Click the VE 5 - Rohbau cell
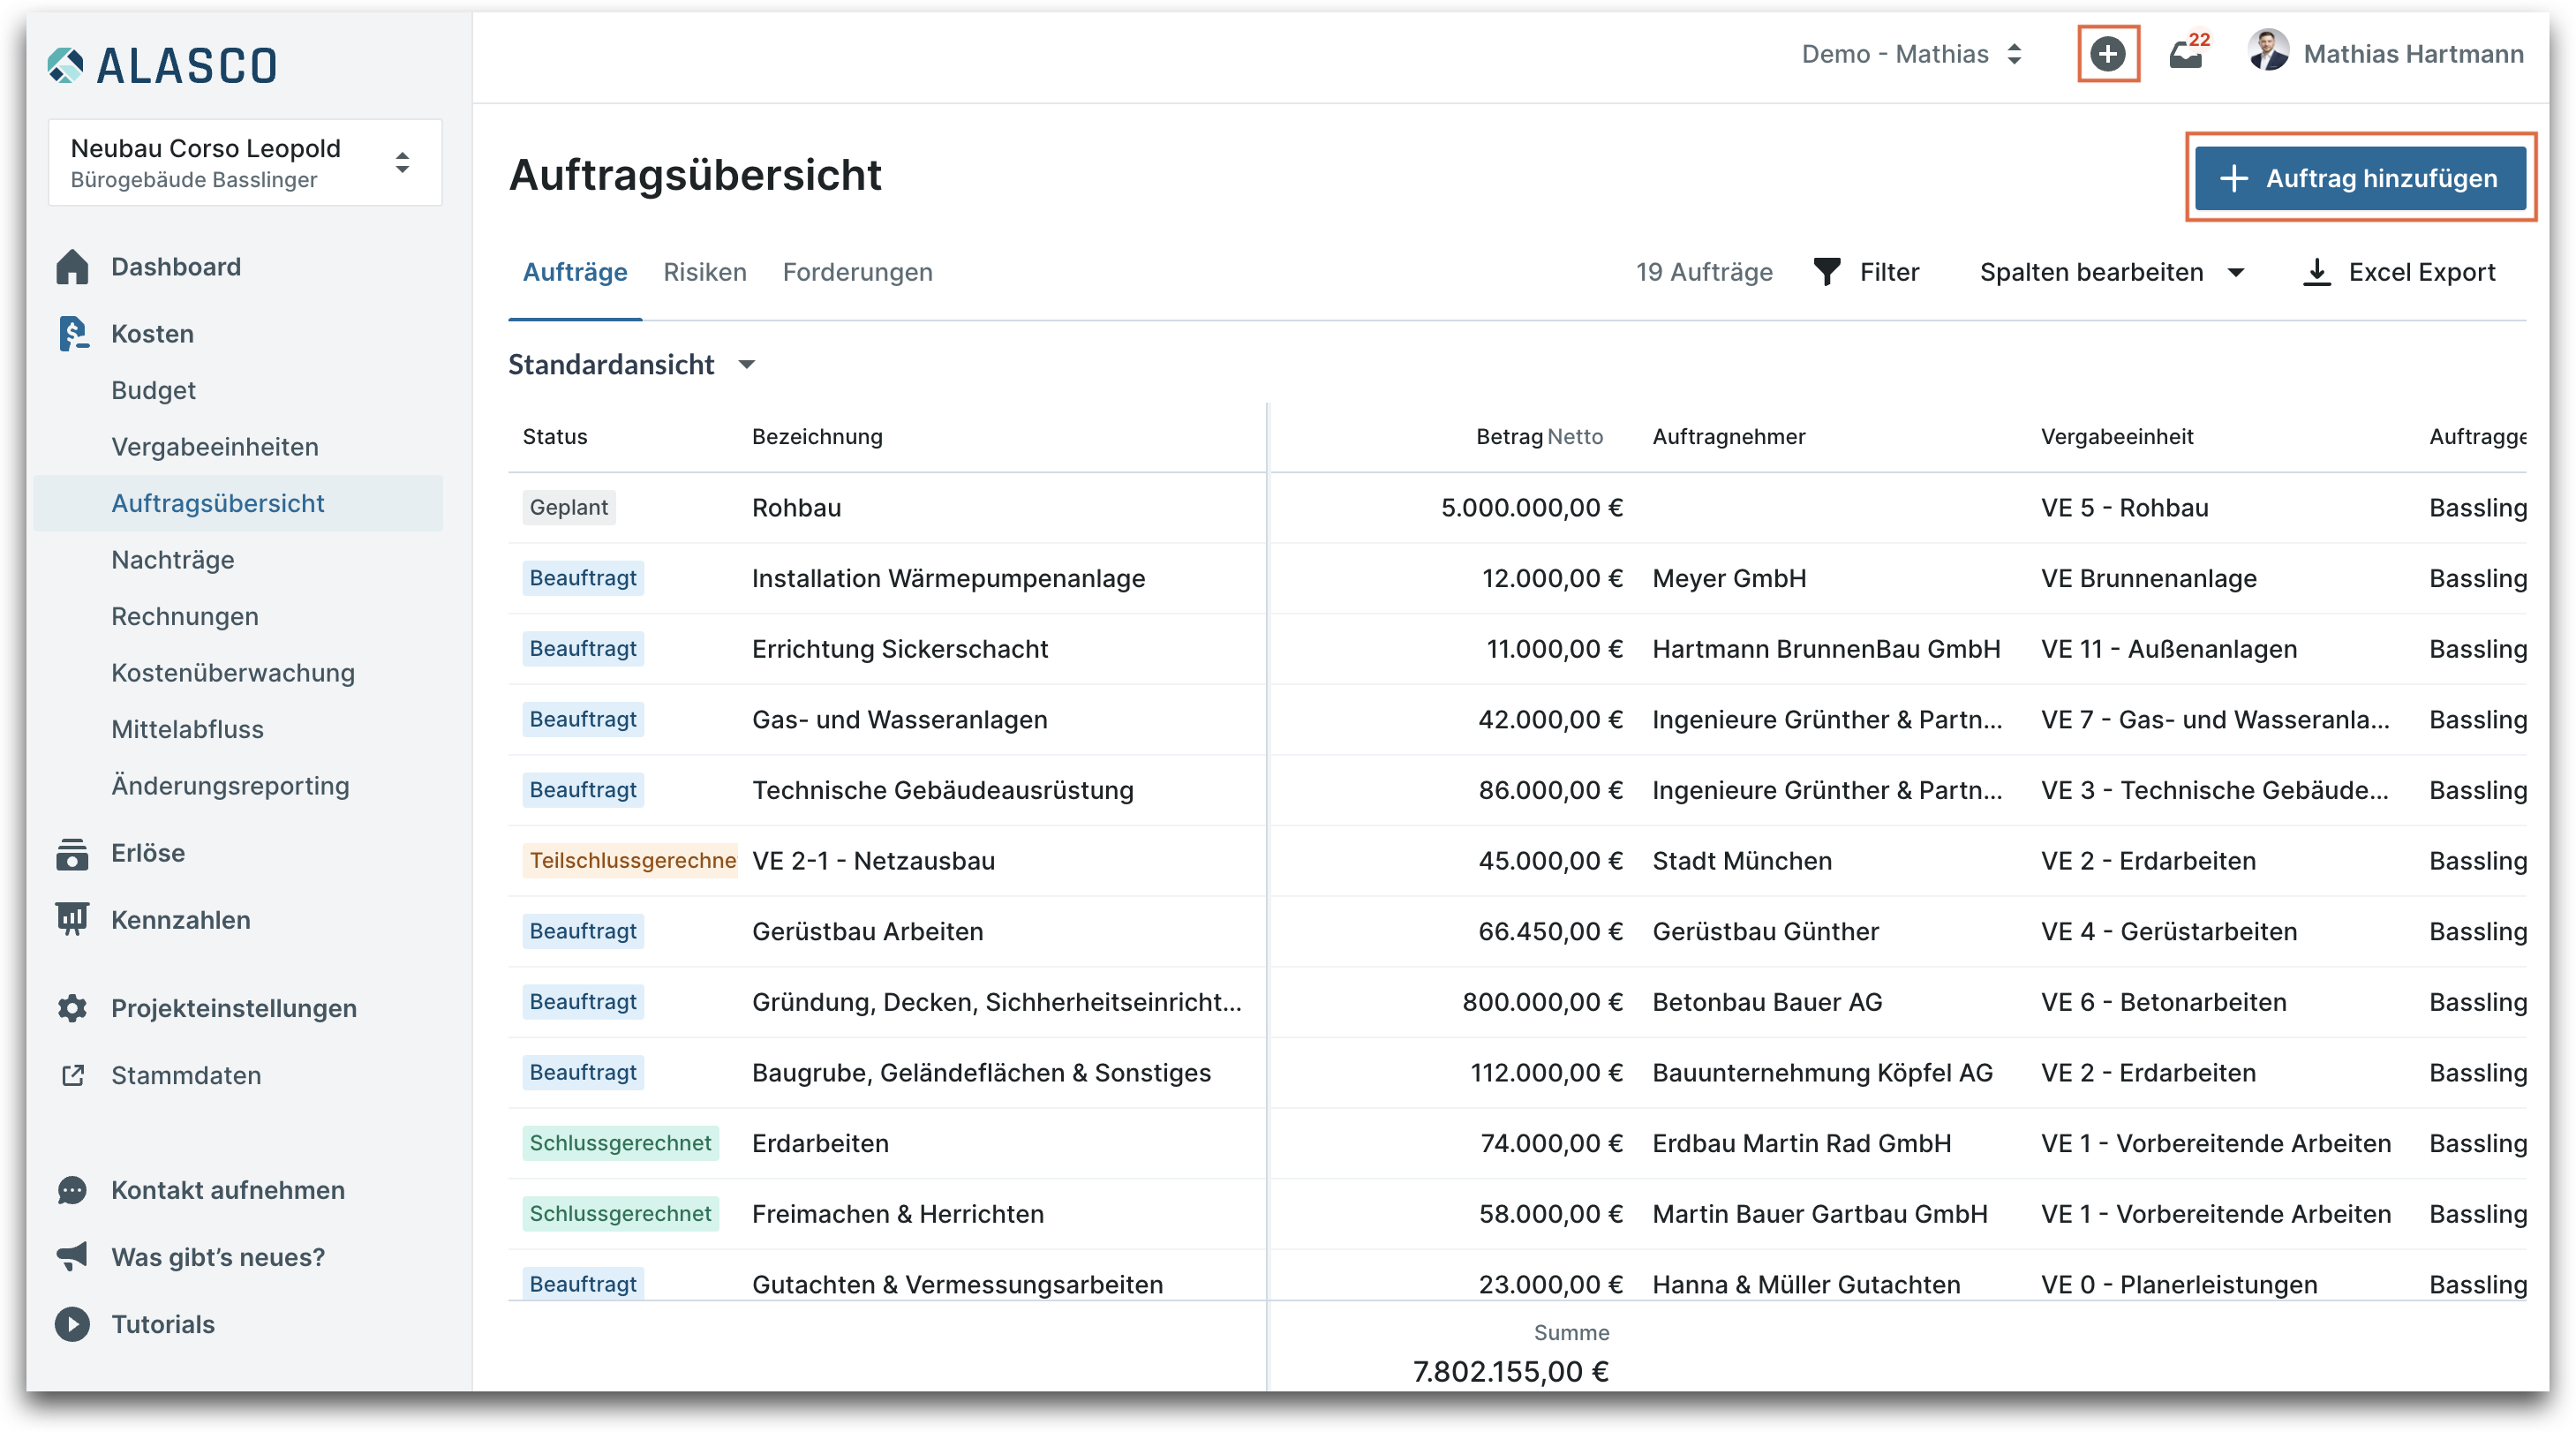This screenshot has width=2576, height=1432. pyautogui.click(x=2124, y=508)
